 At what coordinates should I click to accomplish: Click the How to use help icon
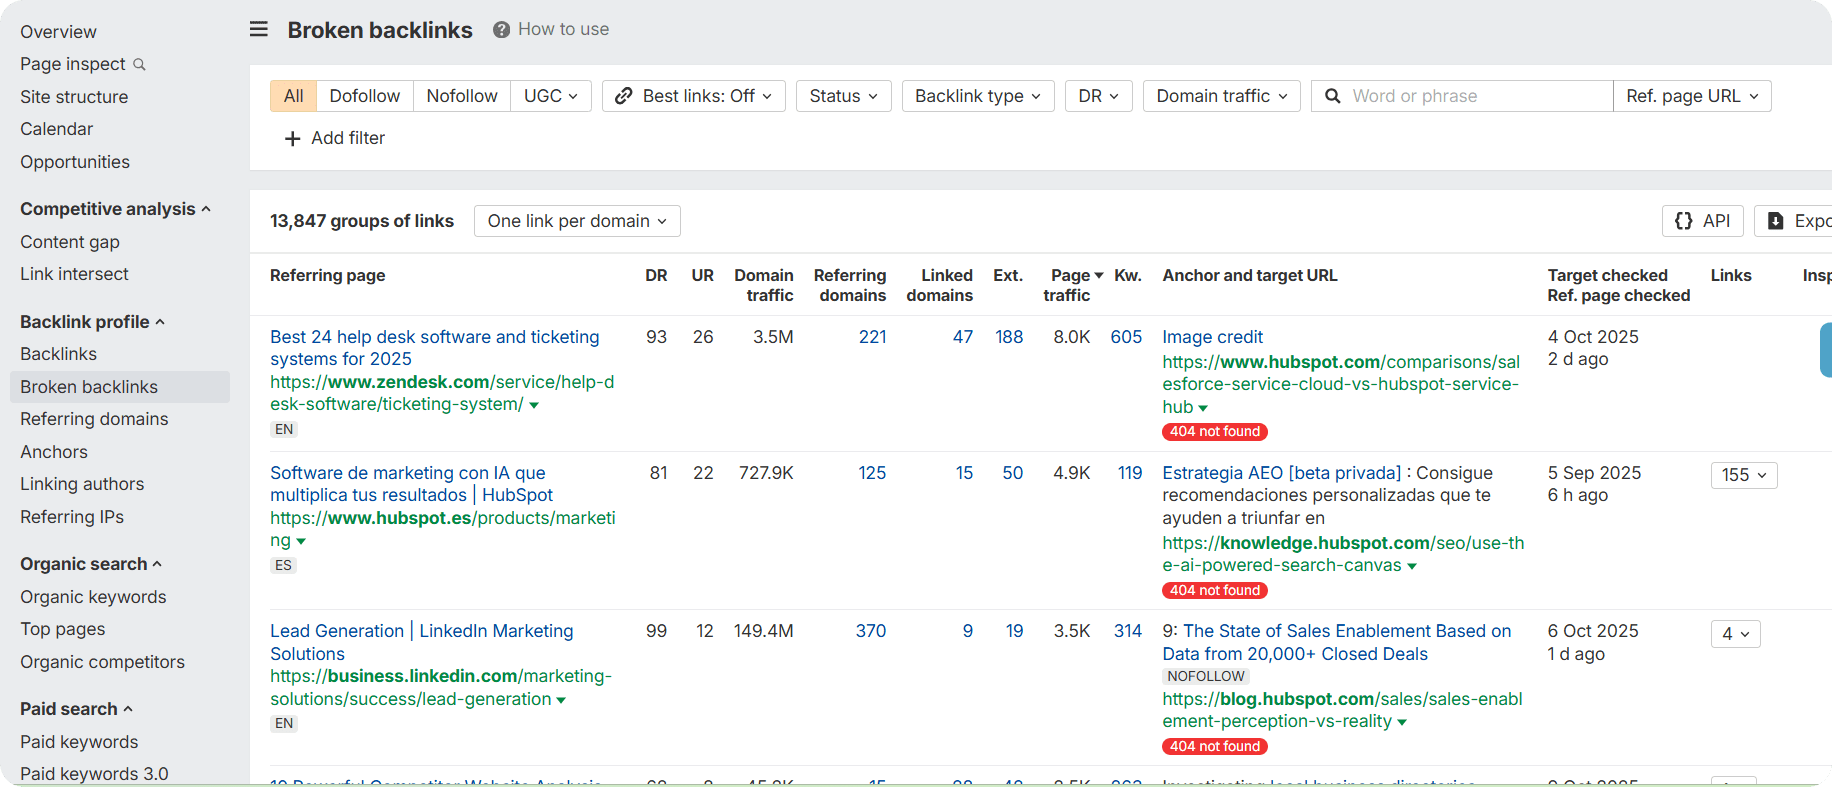coord(501,30)
